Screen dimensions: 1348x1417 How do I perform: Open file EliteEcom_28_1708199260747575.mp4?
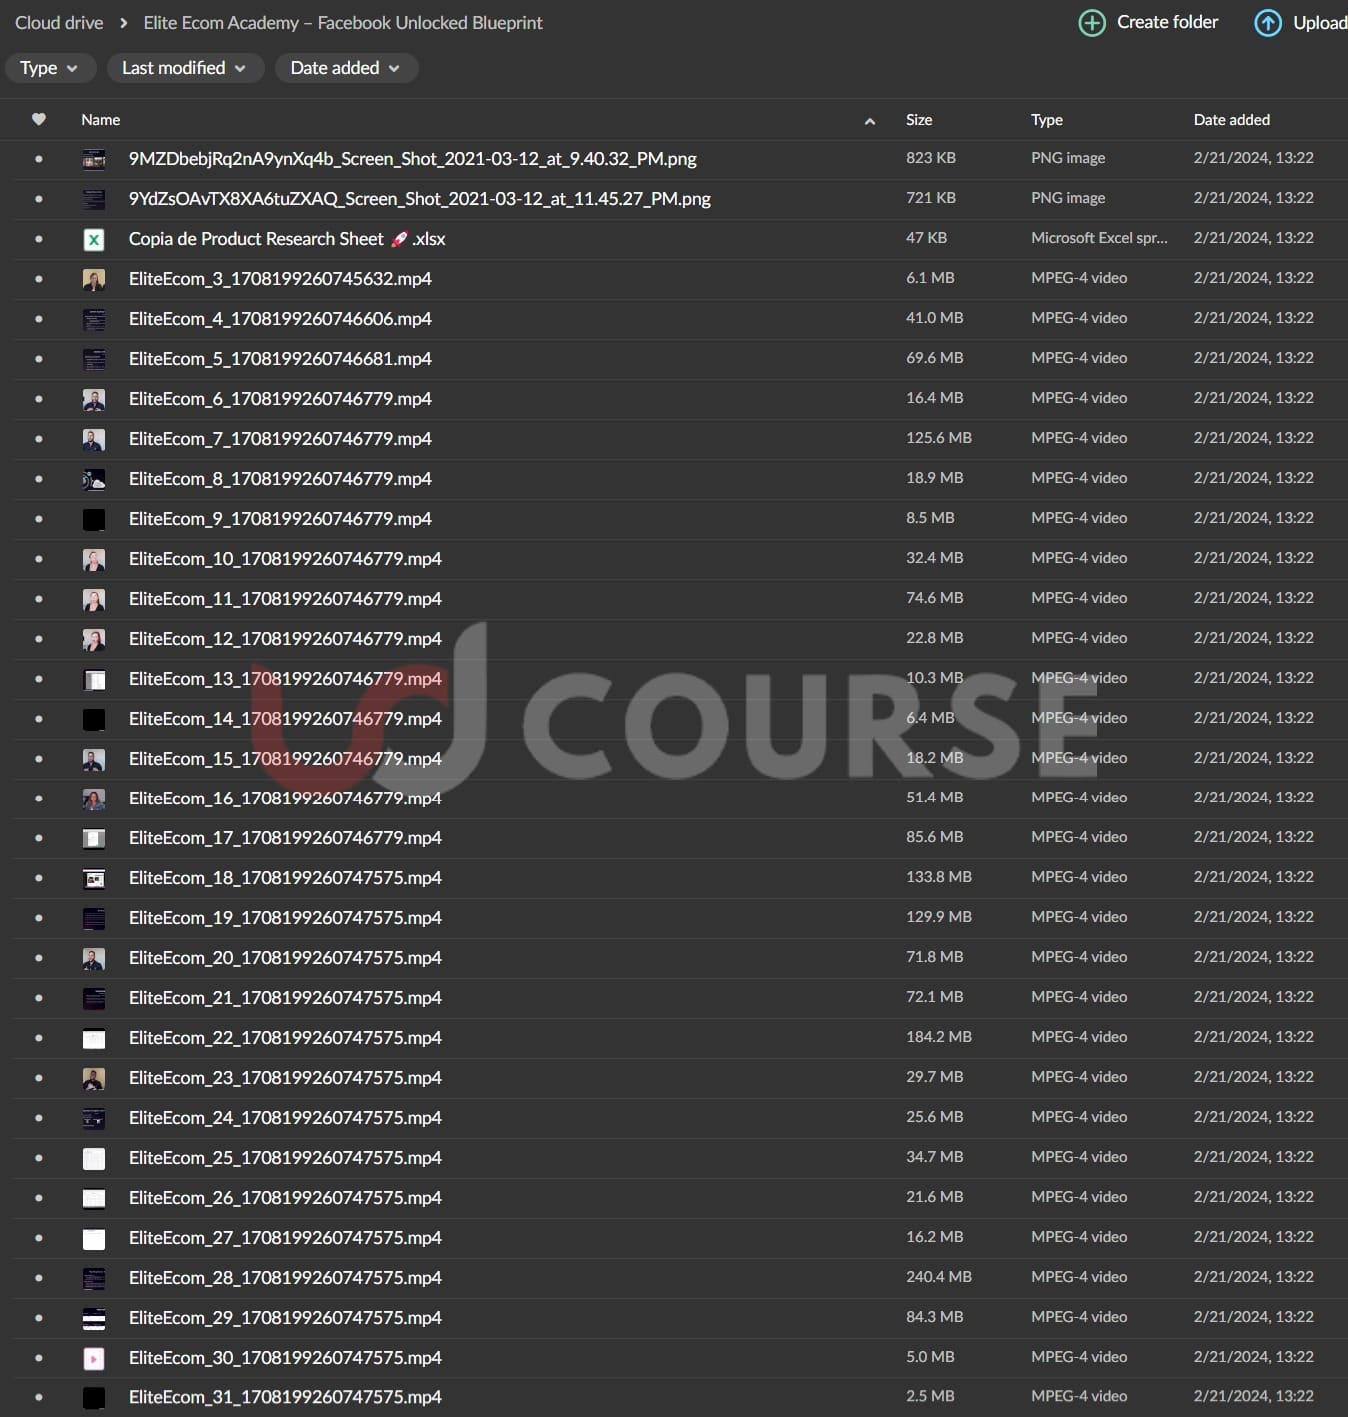285,1278
